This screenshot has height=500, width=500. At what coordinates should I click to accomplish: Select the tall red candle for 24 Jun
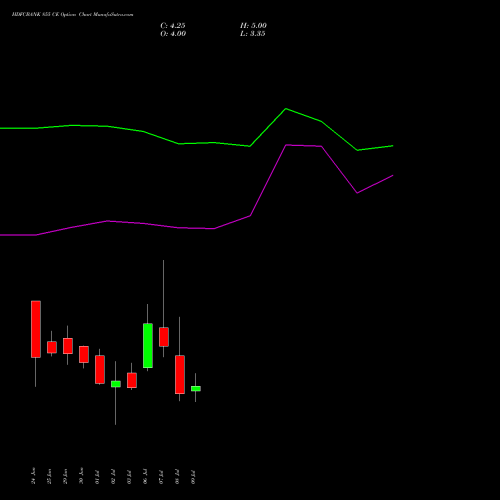36,329
